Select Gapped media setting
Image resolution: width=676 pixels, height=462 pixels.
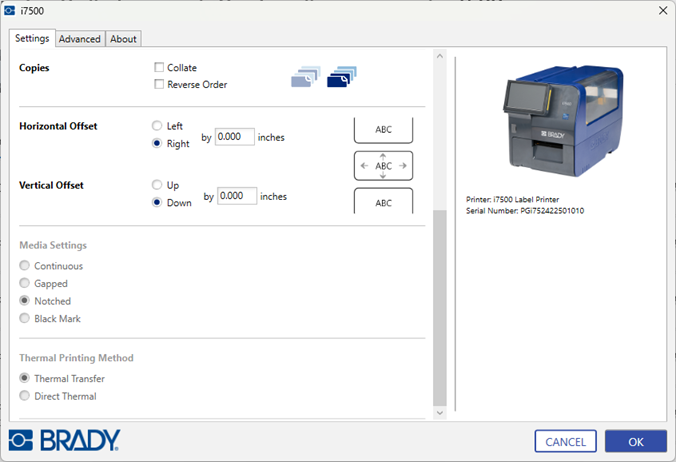(x=25, y=283)
